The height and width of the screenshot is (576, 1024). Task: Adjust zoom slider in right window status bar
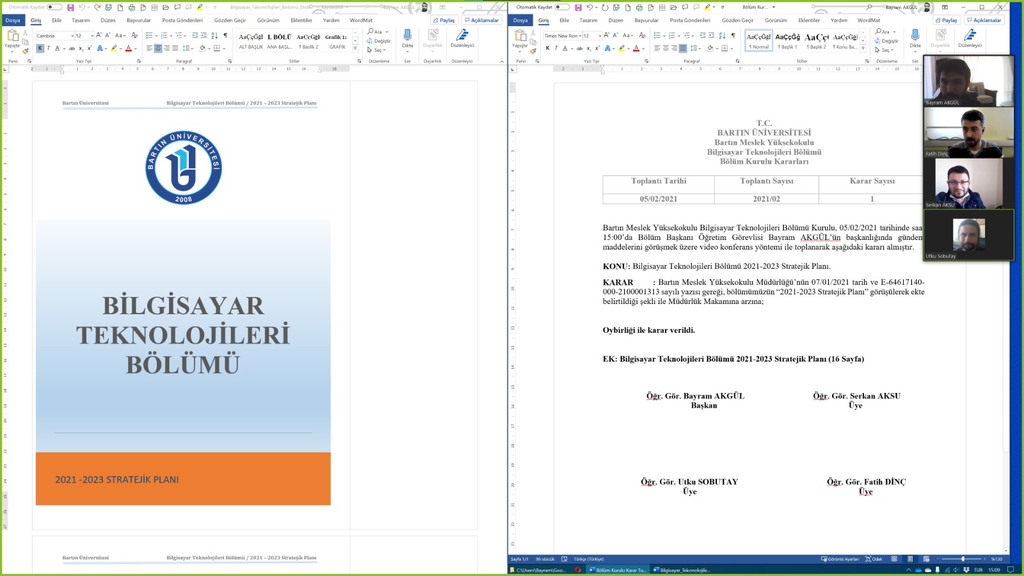pos(963,559)
